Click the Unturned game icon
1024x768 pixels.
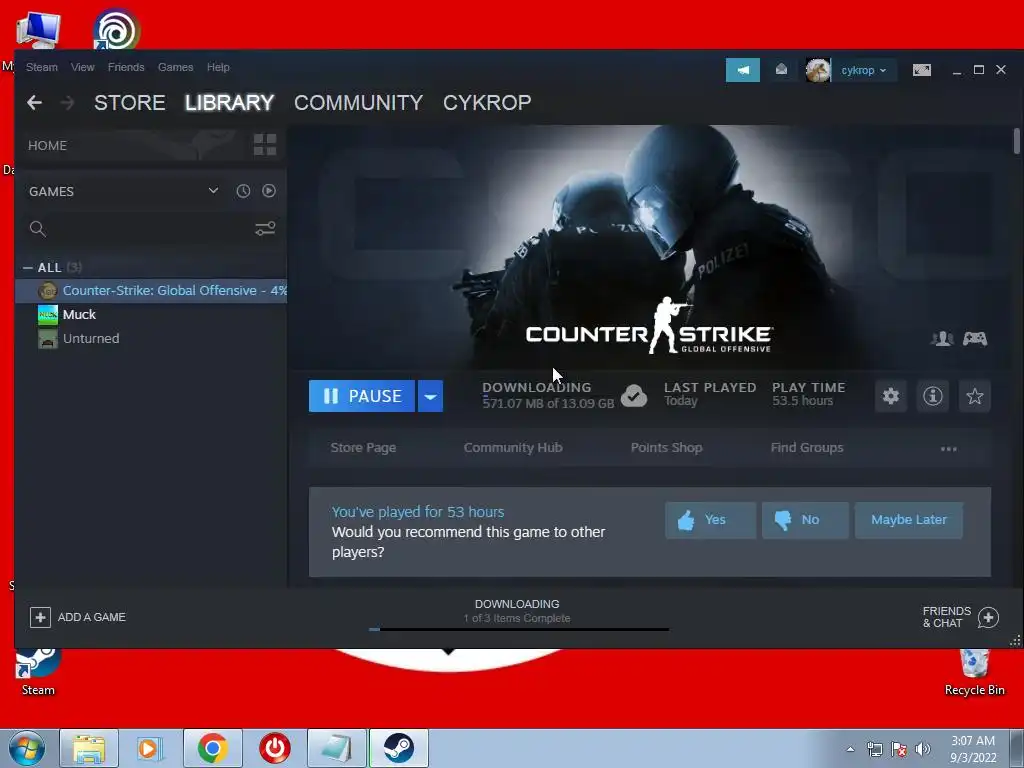click(48, 338)
